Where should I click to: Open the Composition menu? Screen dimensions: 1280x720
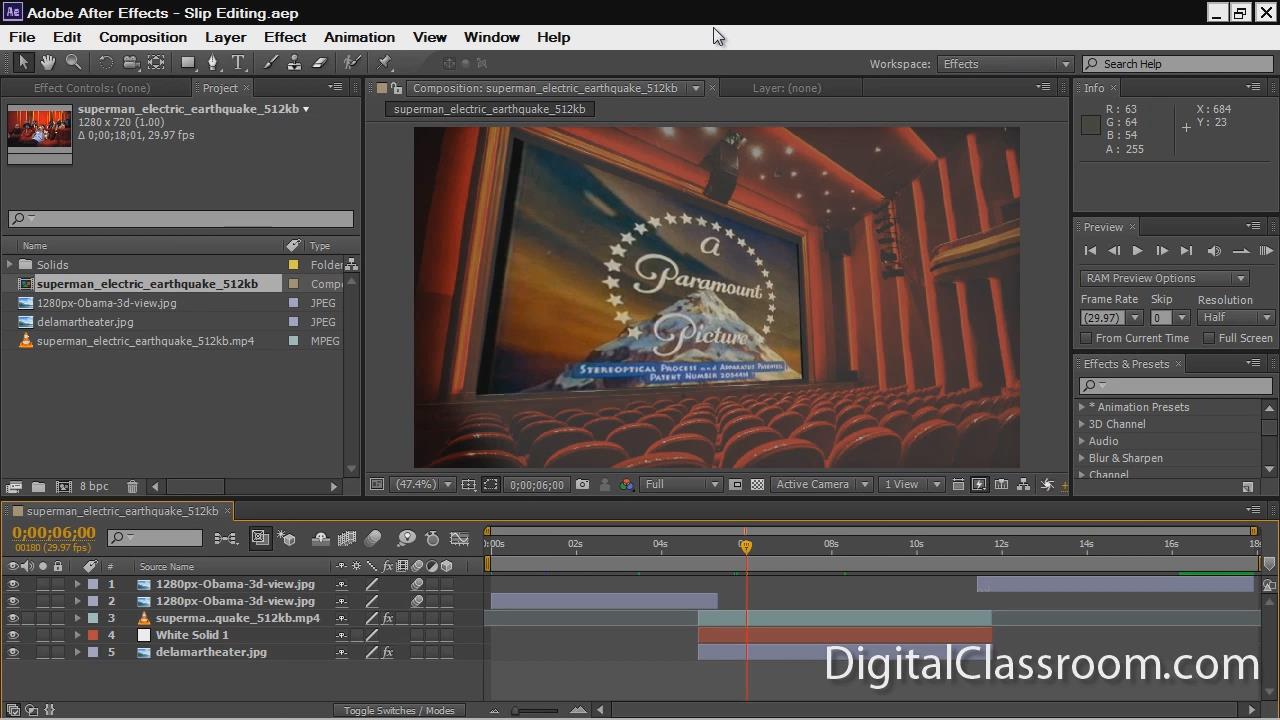coord(143,37)
